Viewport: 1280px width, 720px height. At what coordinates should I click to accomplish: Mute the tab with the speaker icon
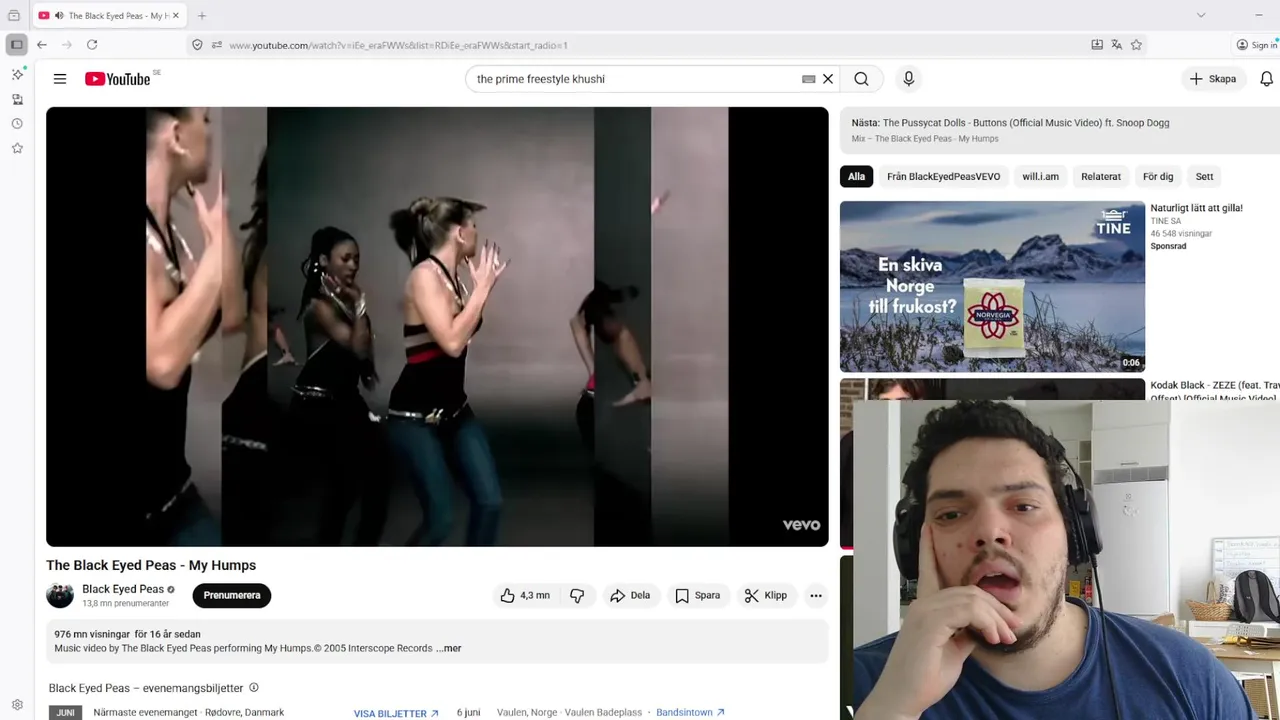pos(59,16)
